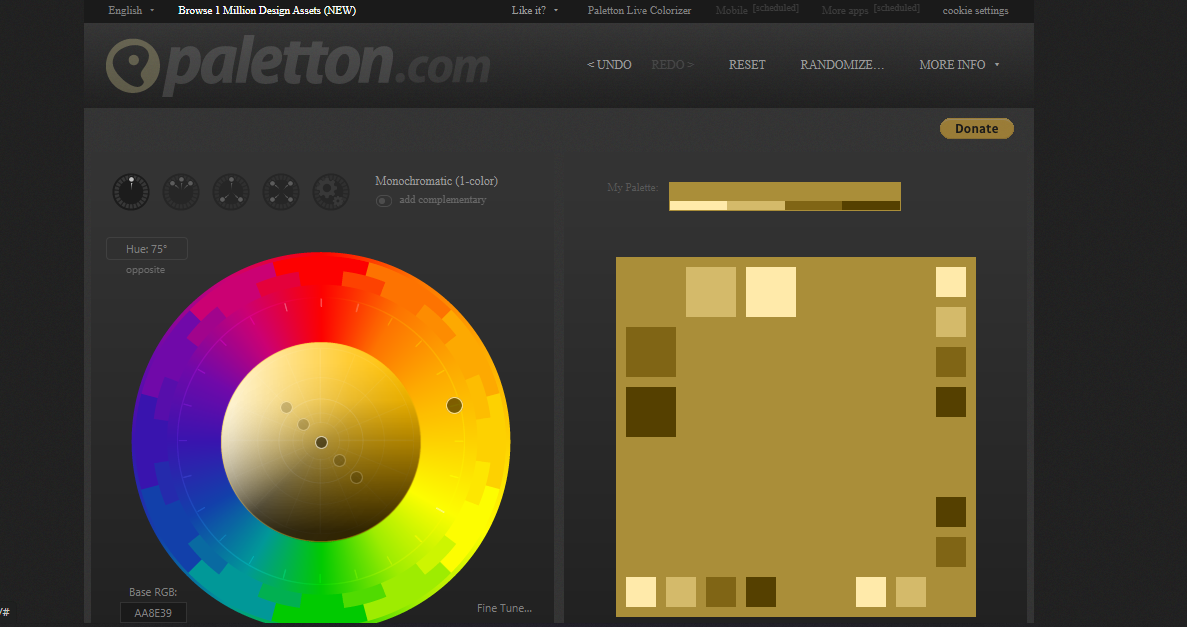Expand the MORE INFO dropdown menu

[958, 65]
